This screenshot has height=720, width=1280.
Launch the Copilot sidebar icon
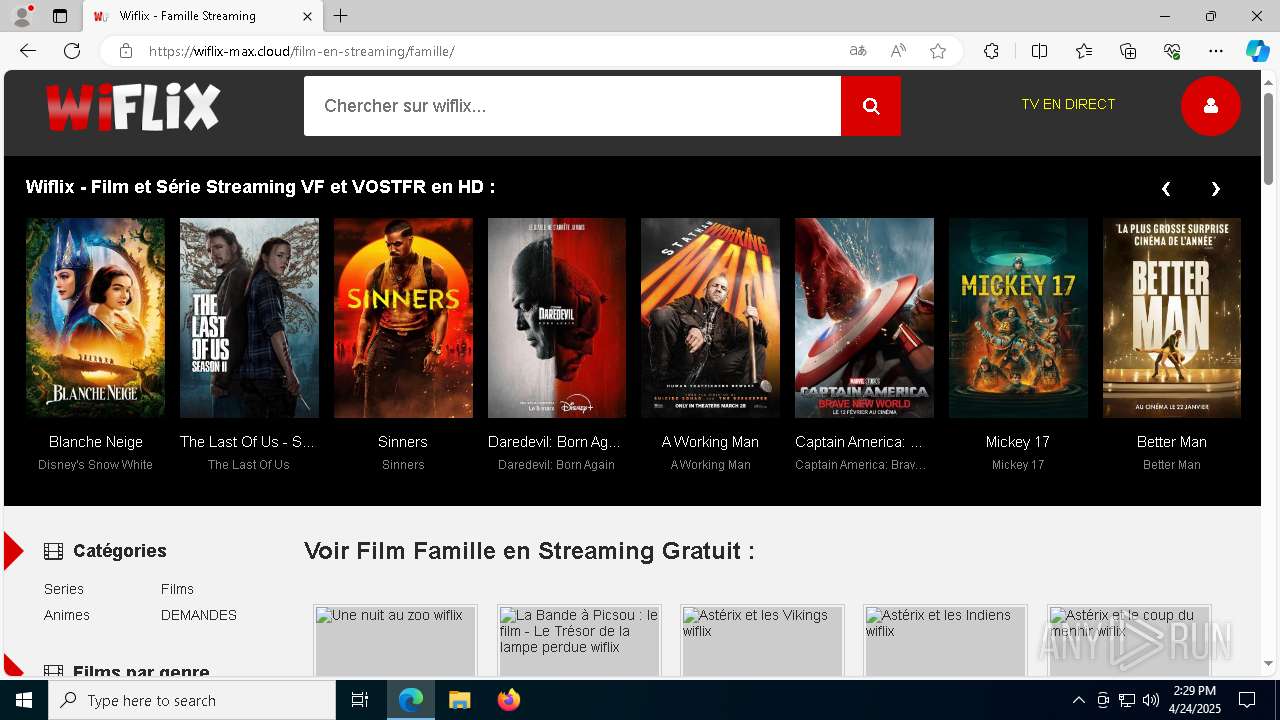coord(1257,51)
